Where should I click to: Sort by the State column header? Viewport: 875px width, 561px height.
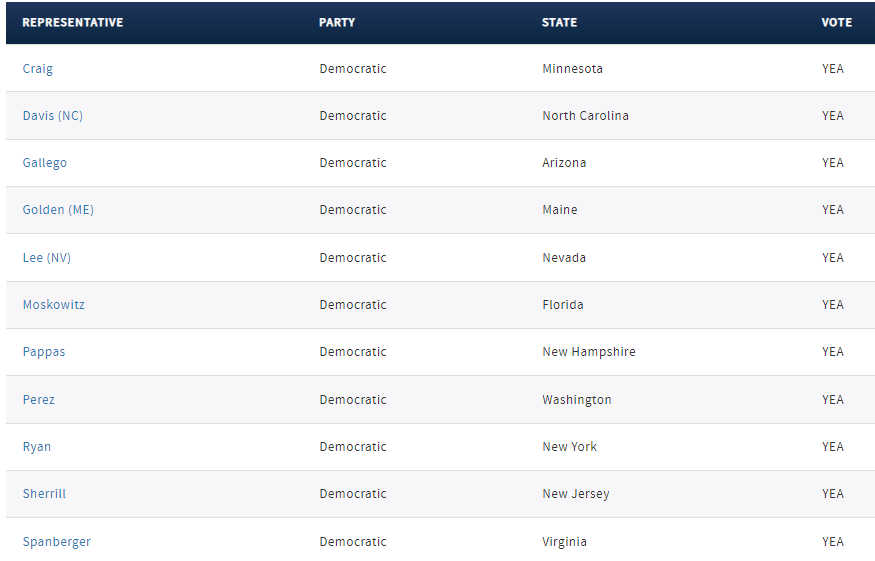point(559,23)
